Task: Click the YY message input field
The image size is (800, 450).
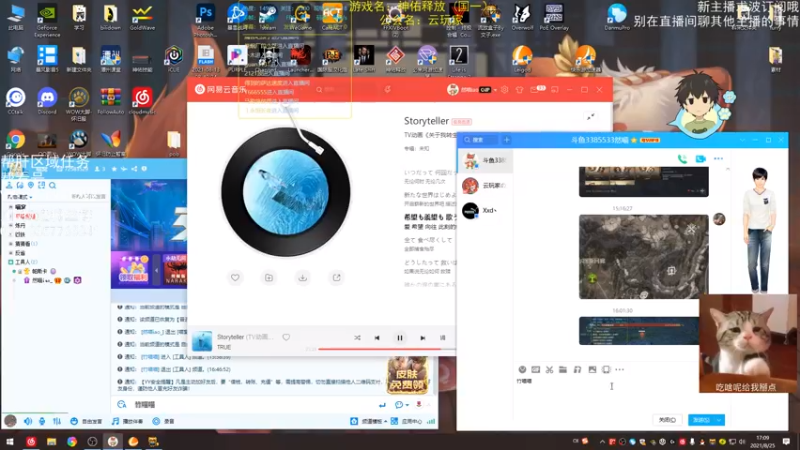Action: pyautogui.click(x=250, y=405)
